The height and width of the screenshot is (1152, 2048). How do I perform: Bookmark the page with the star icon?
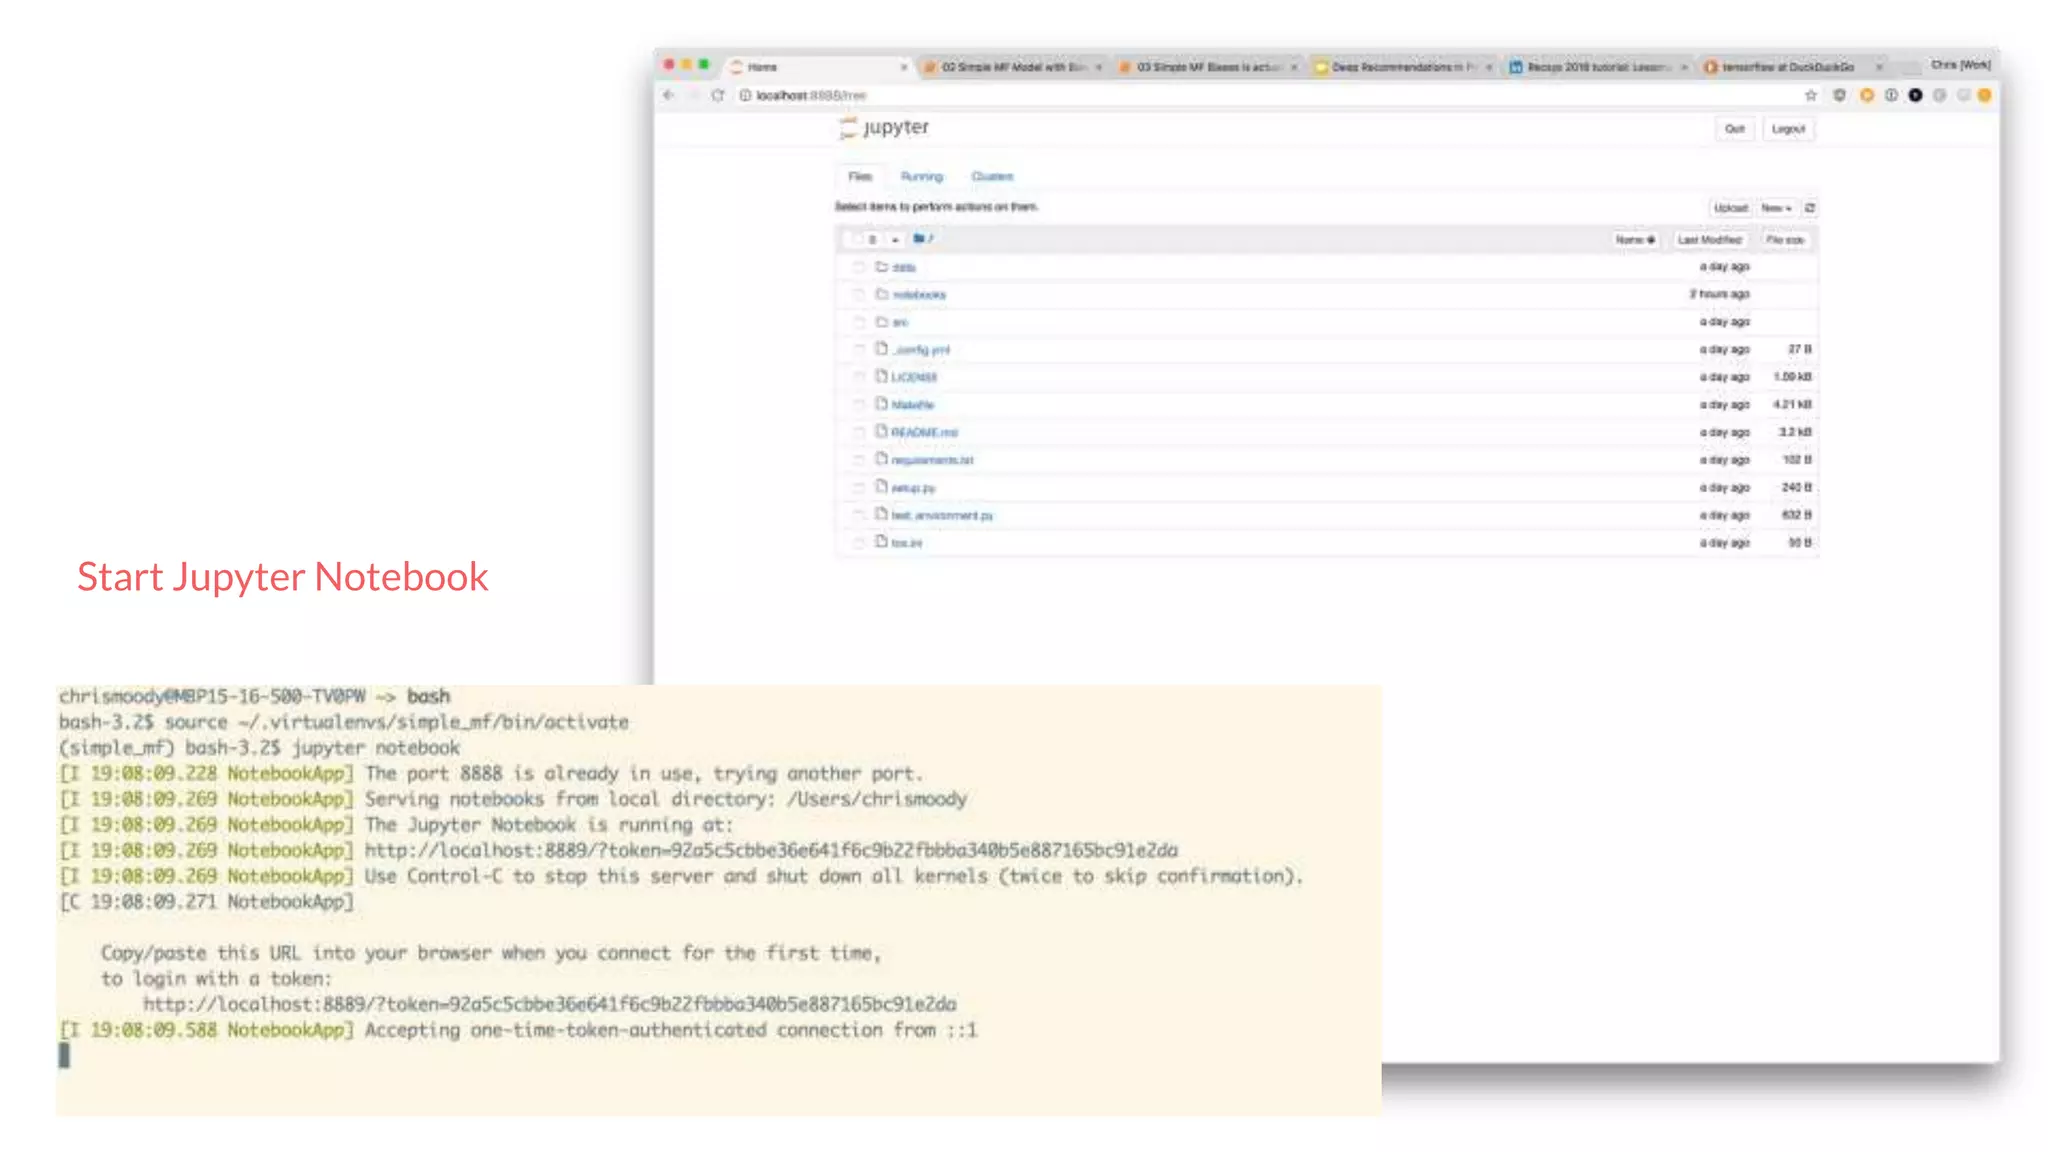point(1810,95)
